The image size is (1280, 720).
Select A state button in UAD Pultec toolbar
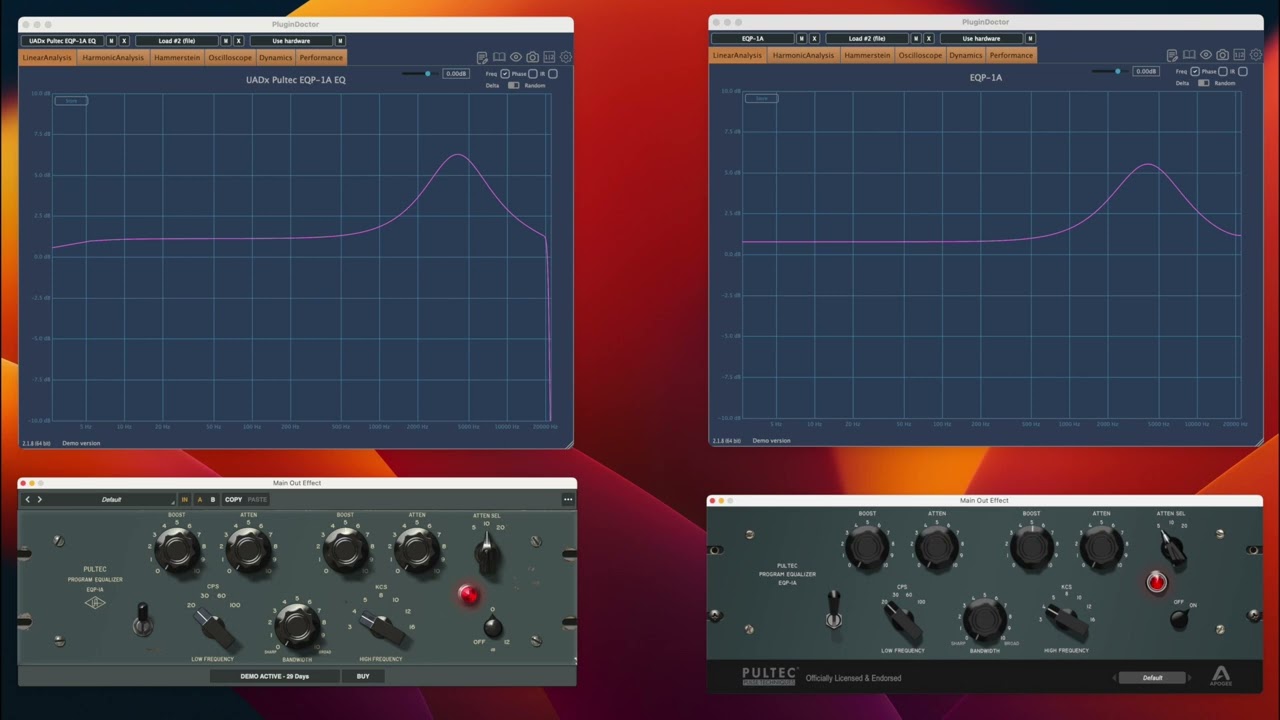coord(199,499)
